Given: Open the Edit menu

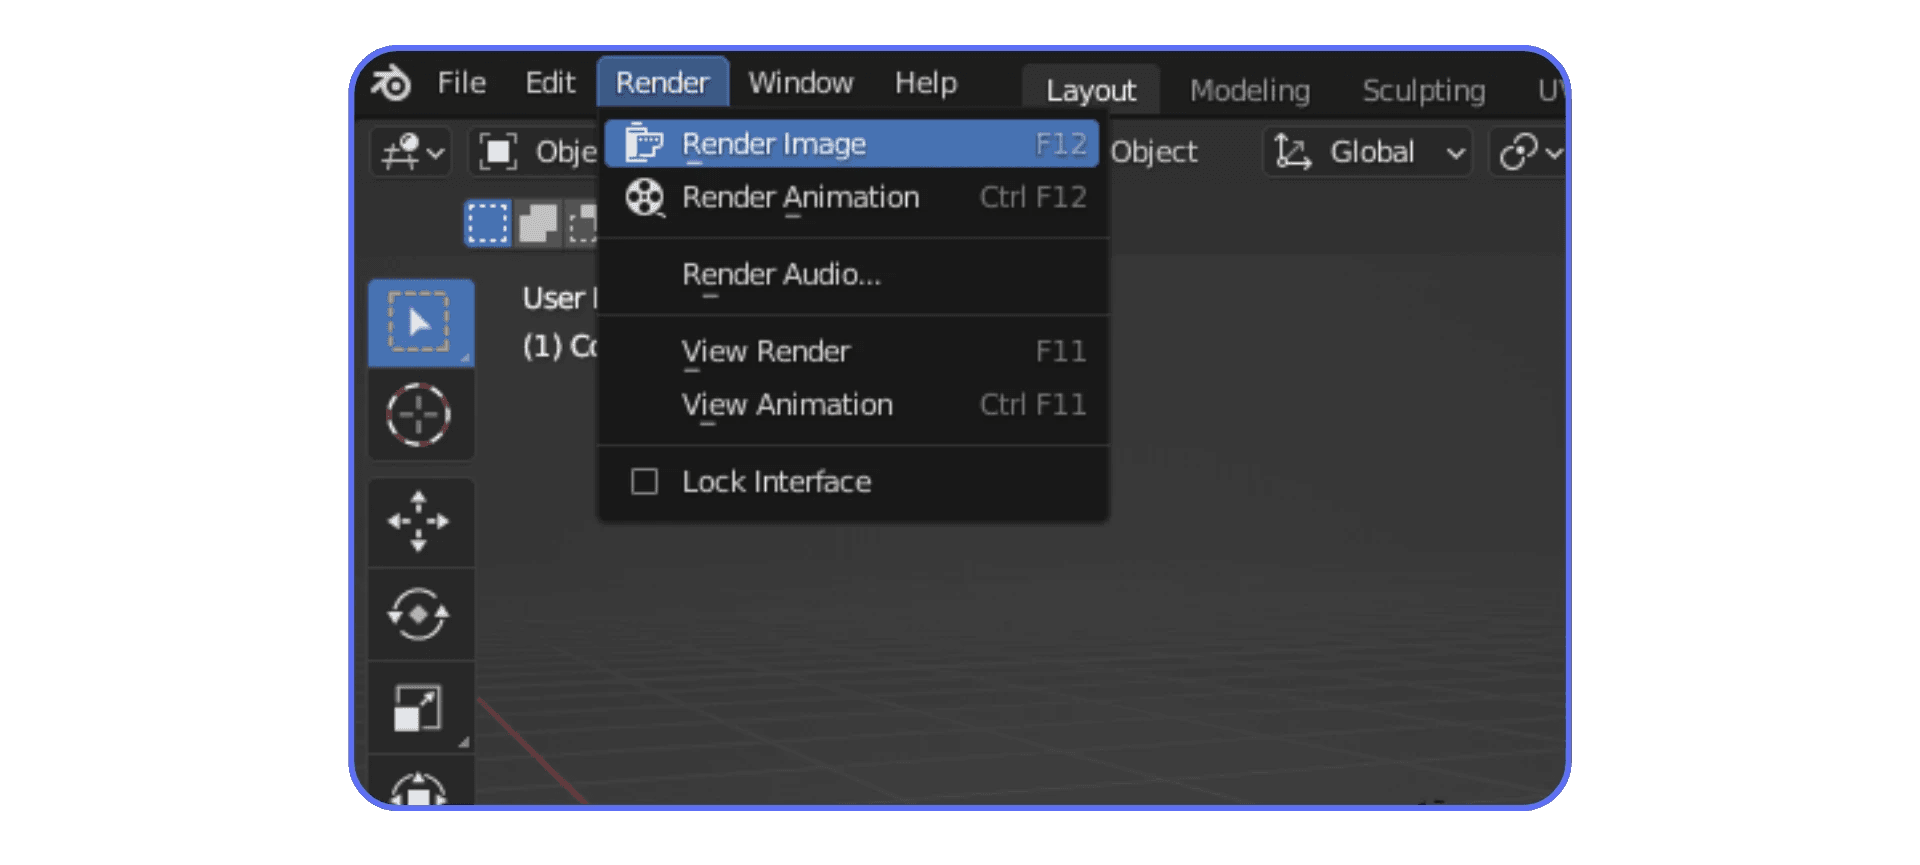Looking at the screenshot, I should coord(550,83).
